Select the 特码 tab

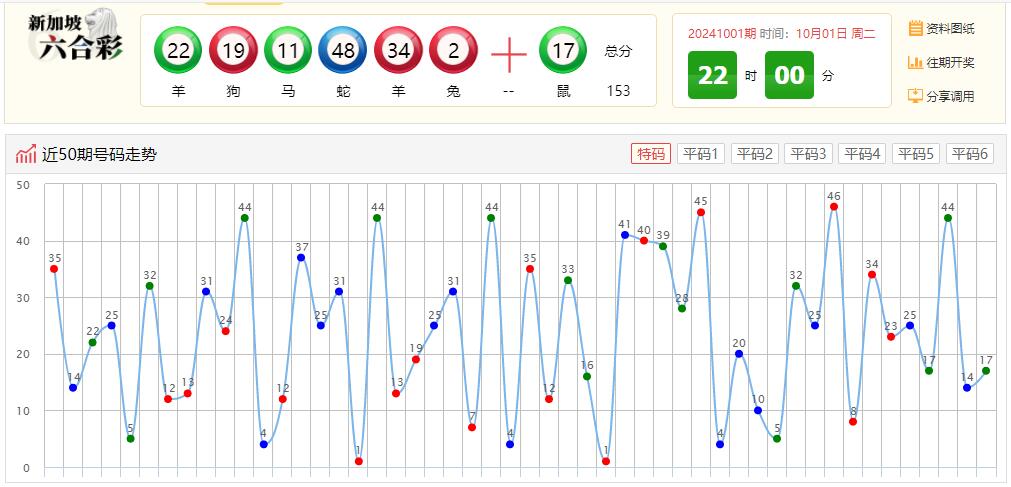pyautogui.click(x=651, y=153)
